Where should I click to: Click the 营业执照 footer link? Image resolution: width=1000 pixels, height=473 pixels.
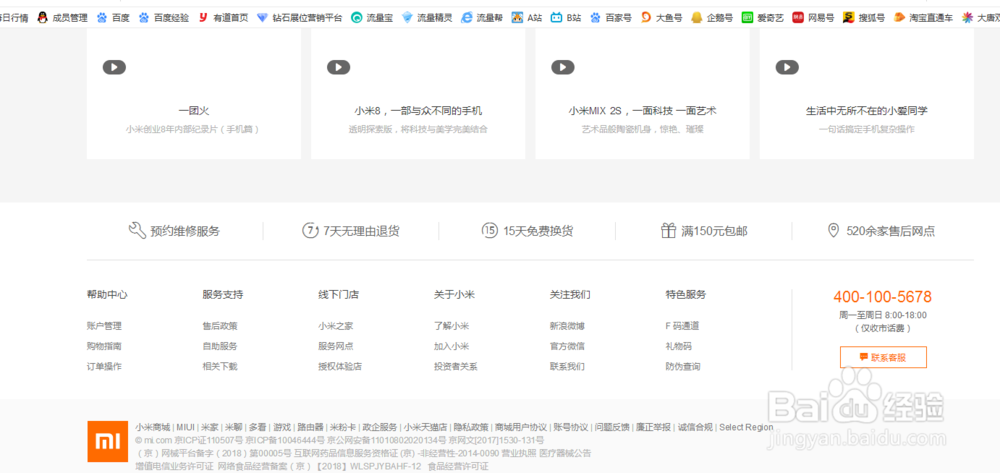[520, 453]
